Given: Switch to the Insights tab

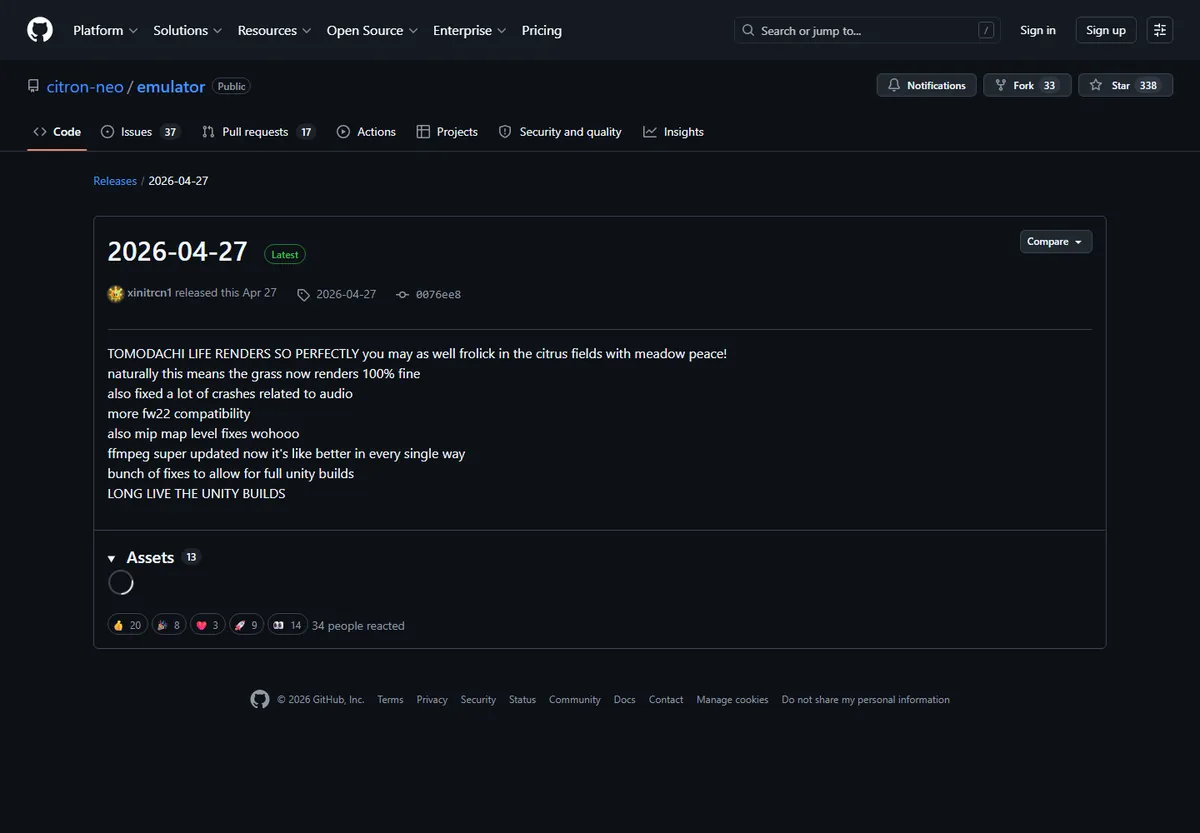Looking at the screenshot, I should (673, 132).
